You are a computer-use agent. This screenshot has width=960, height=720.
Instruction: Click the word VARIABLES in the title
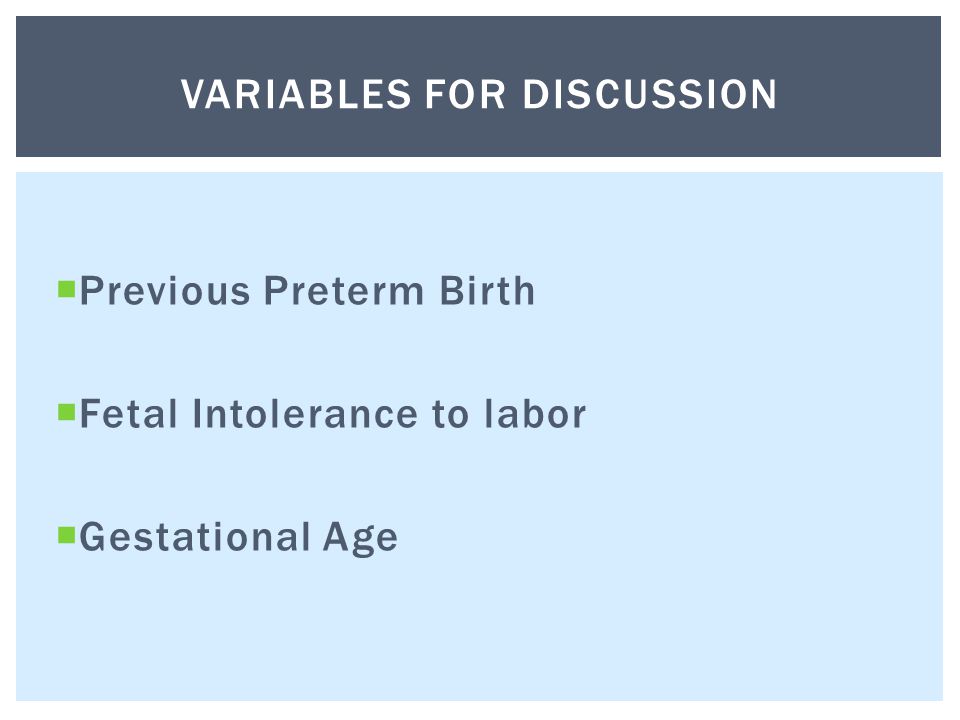pos(296,94)
